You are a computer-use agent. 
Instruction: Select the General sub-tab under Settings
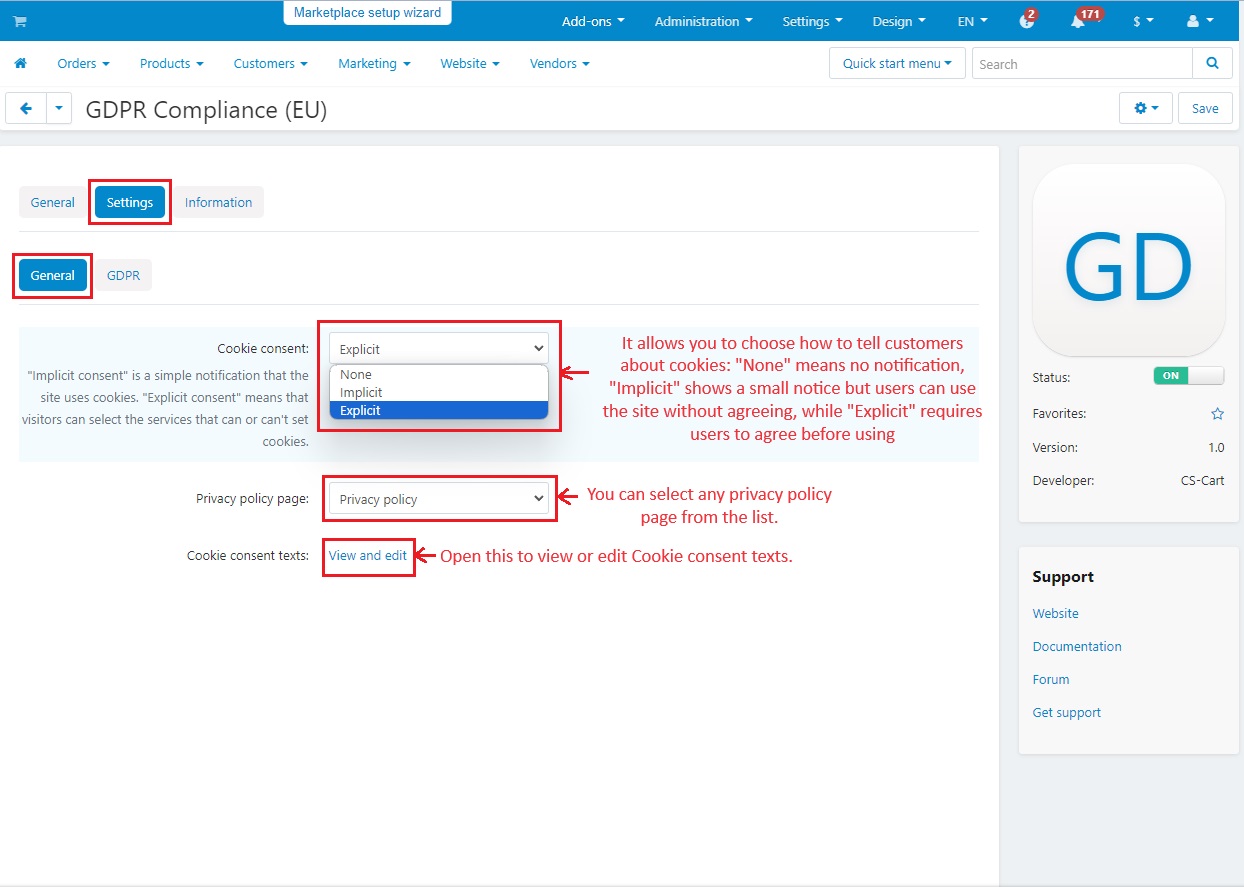click(53, 275)
